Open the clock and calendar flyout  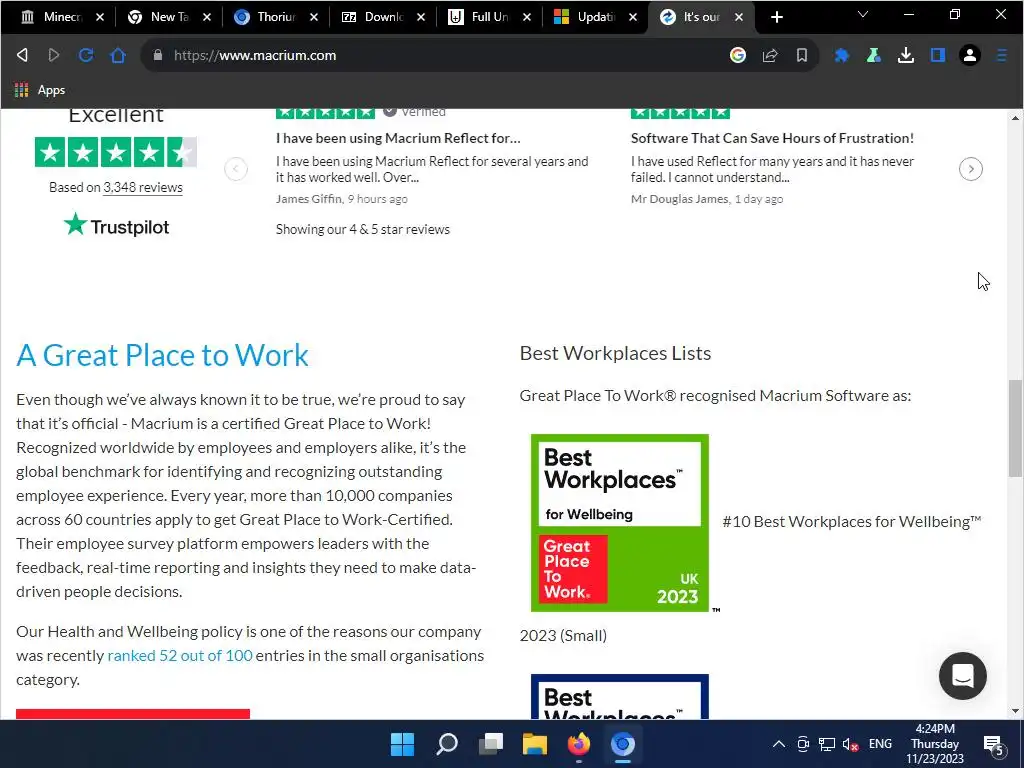pos(935,744)
